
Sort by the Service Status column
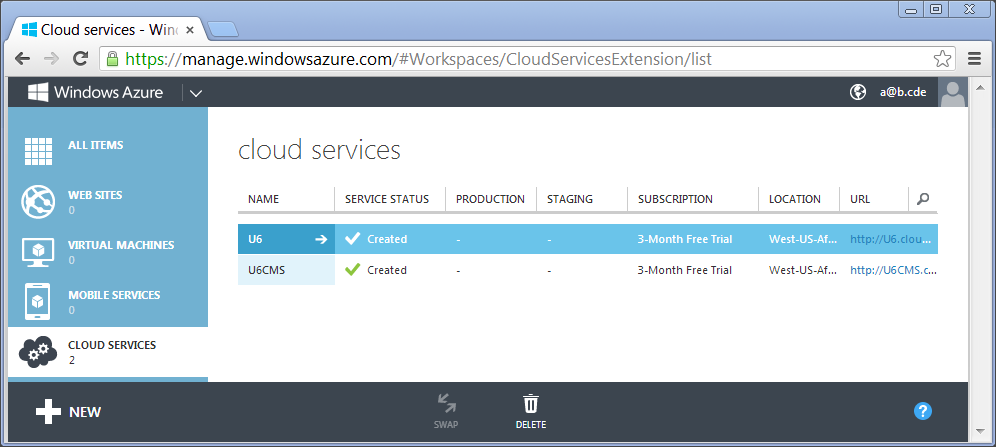[x=386, y=199]
